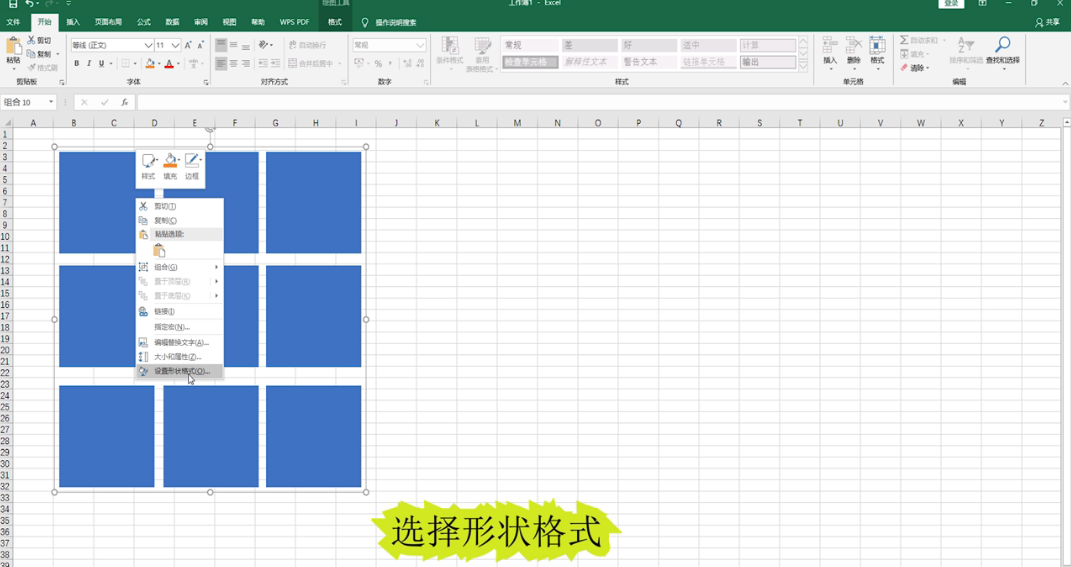1071x567 pixels.
Task: Click the text orientation icon
Action: click(x=264, y=45)
